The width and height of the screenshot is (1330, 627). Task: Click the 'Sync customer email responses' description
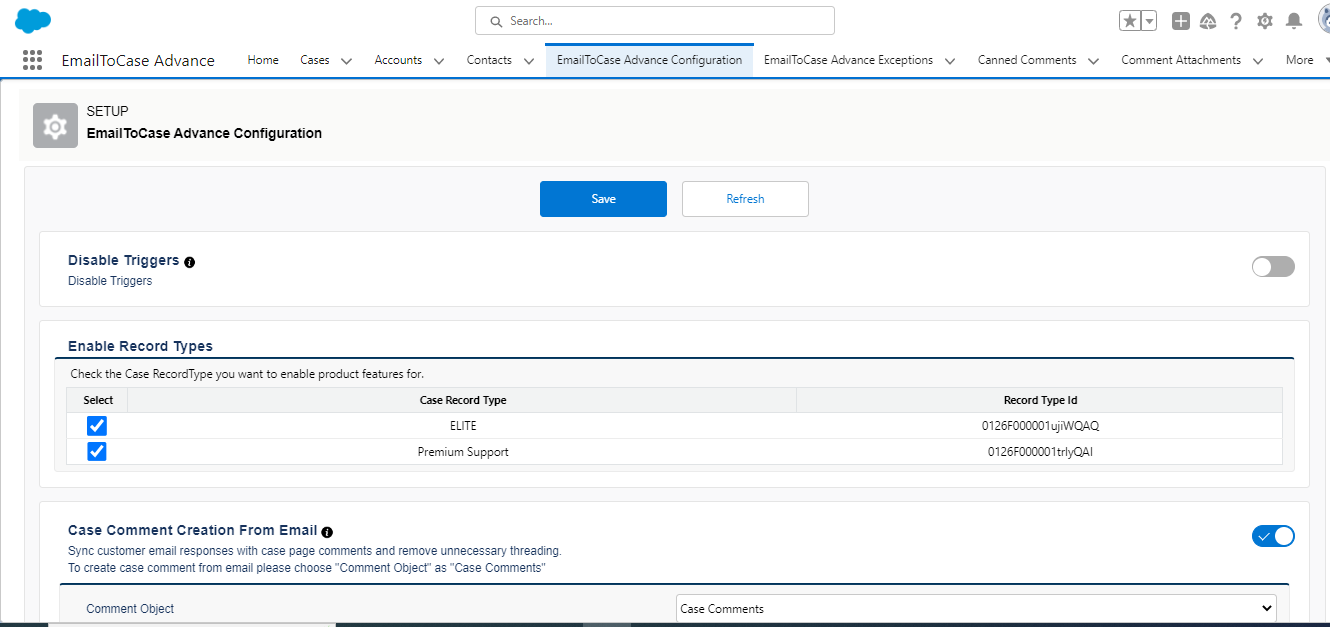click(x=315, y=550)
